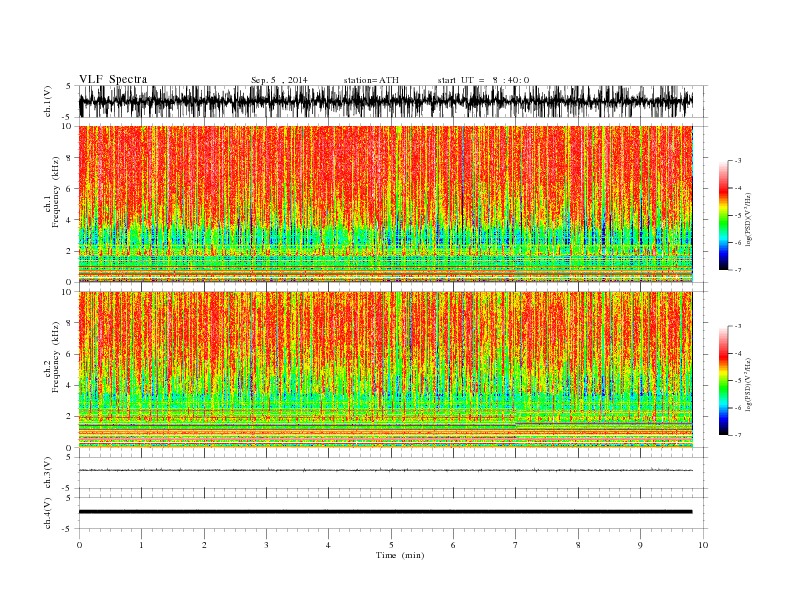Click time axis tick label "9"
This screenshot has height=612, width=792.
[x=640, y=545]
